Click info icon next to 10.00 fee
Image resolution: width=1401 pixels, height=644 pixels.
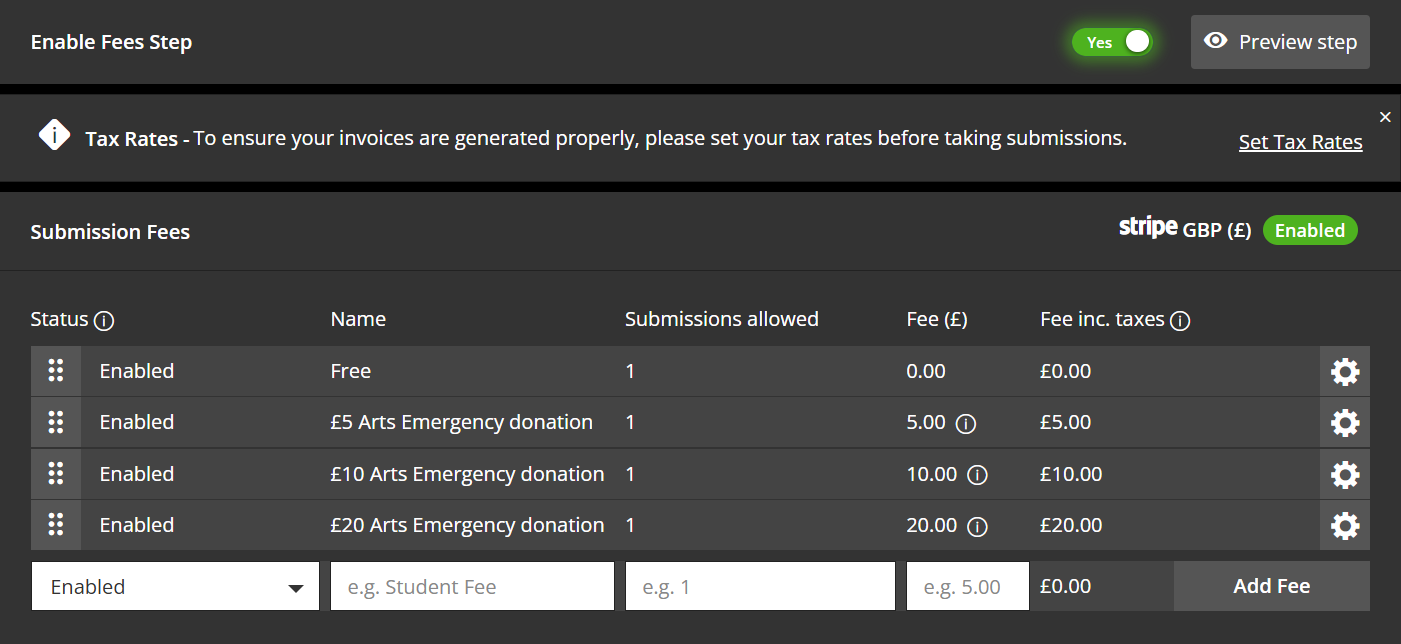(977, 475)
